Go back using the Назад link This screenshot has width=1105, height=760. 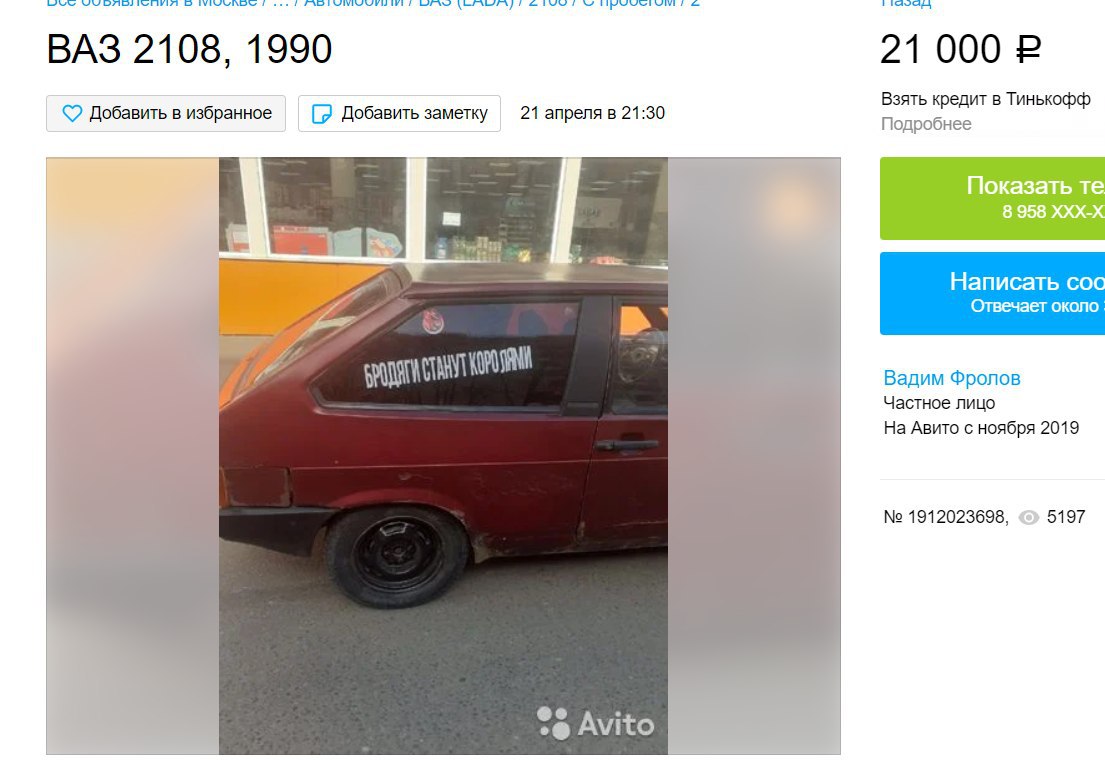(906, 3)
